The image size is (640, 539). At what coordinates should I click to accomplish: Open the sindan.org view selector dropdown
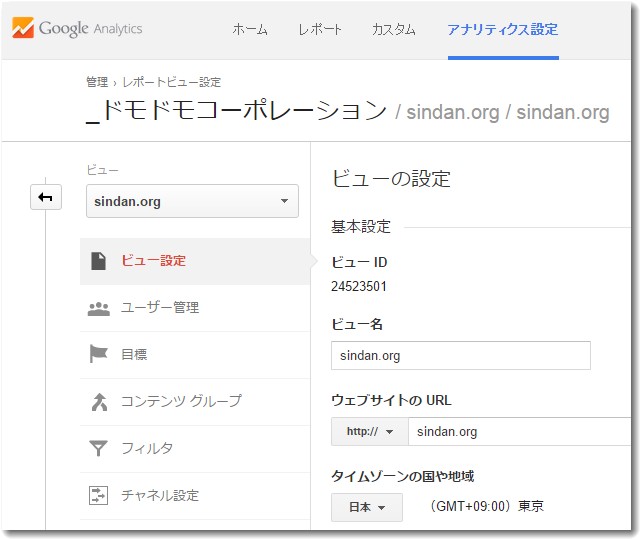pos(192,201)
